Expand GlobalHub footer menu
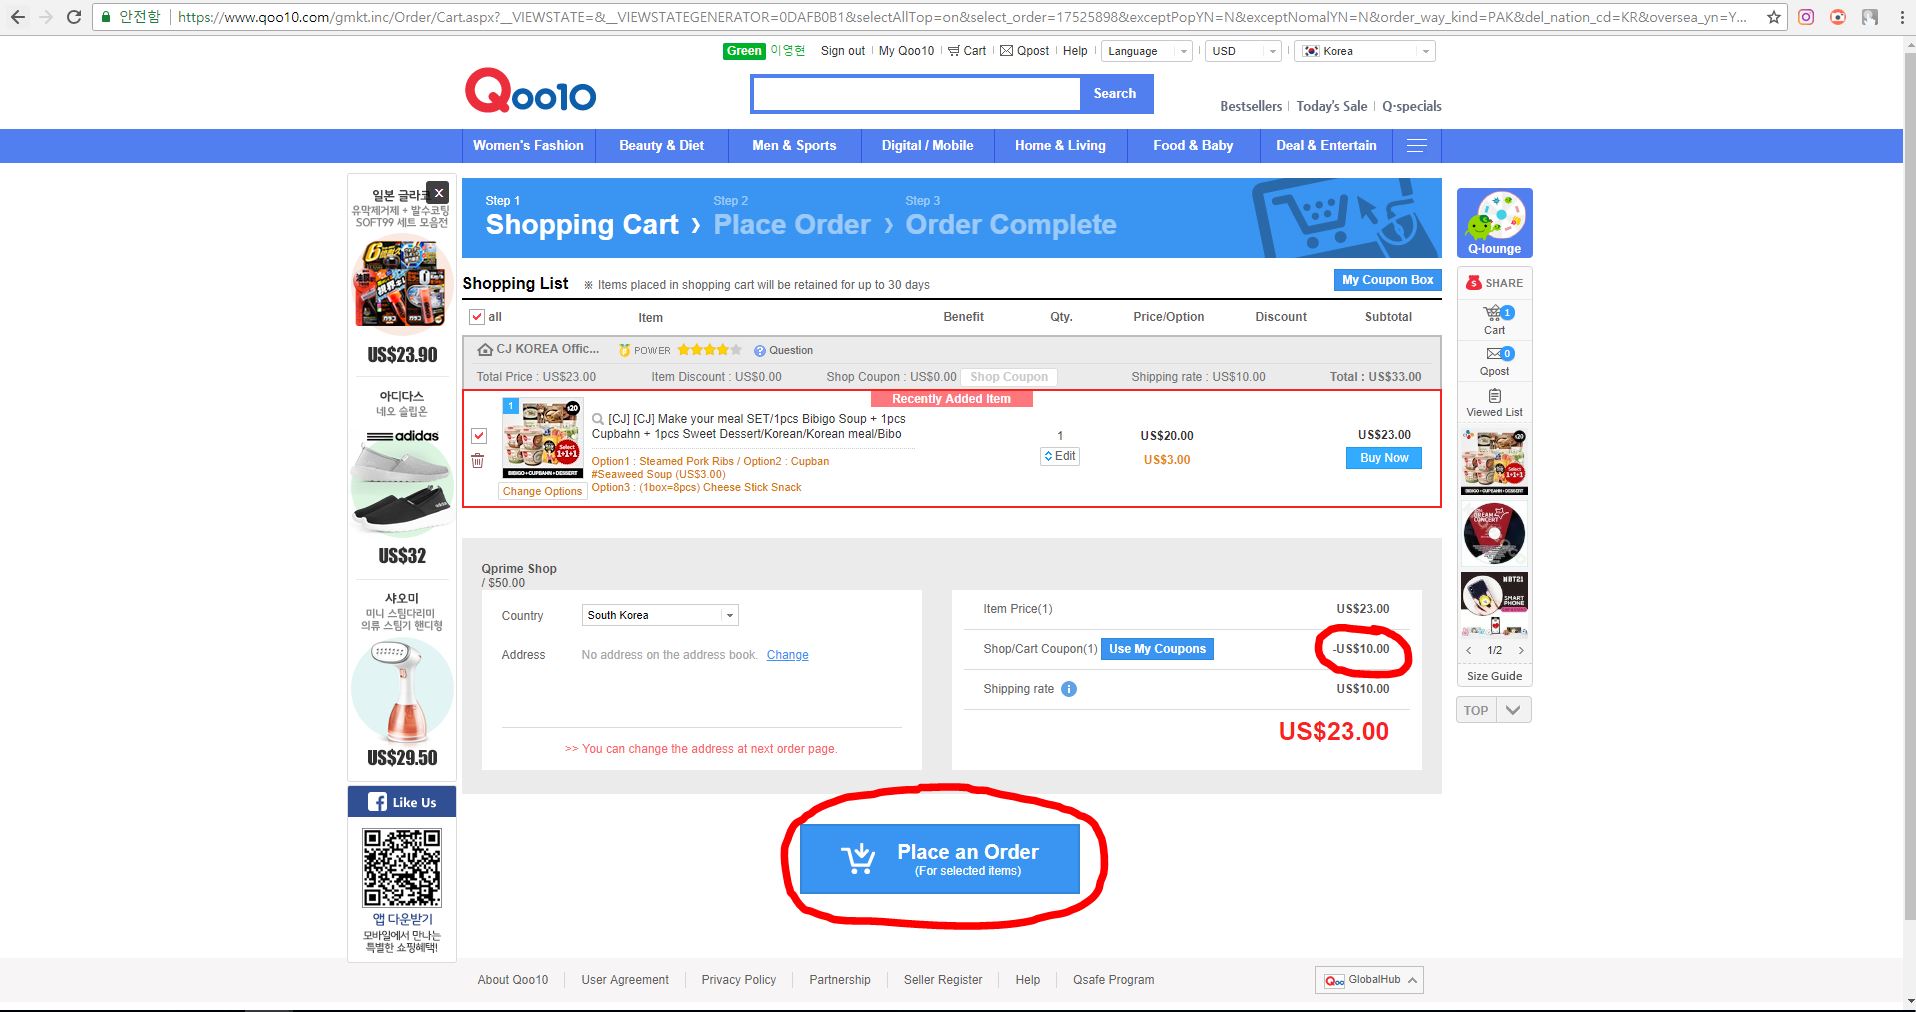This screenshot has height=1012, width=1916. tap(1369, 980)
